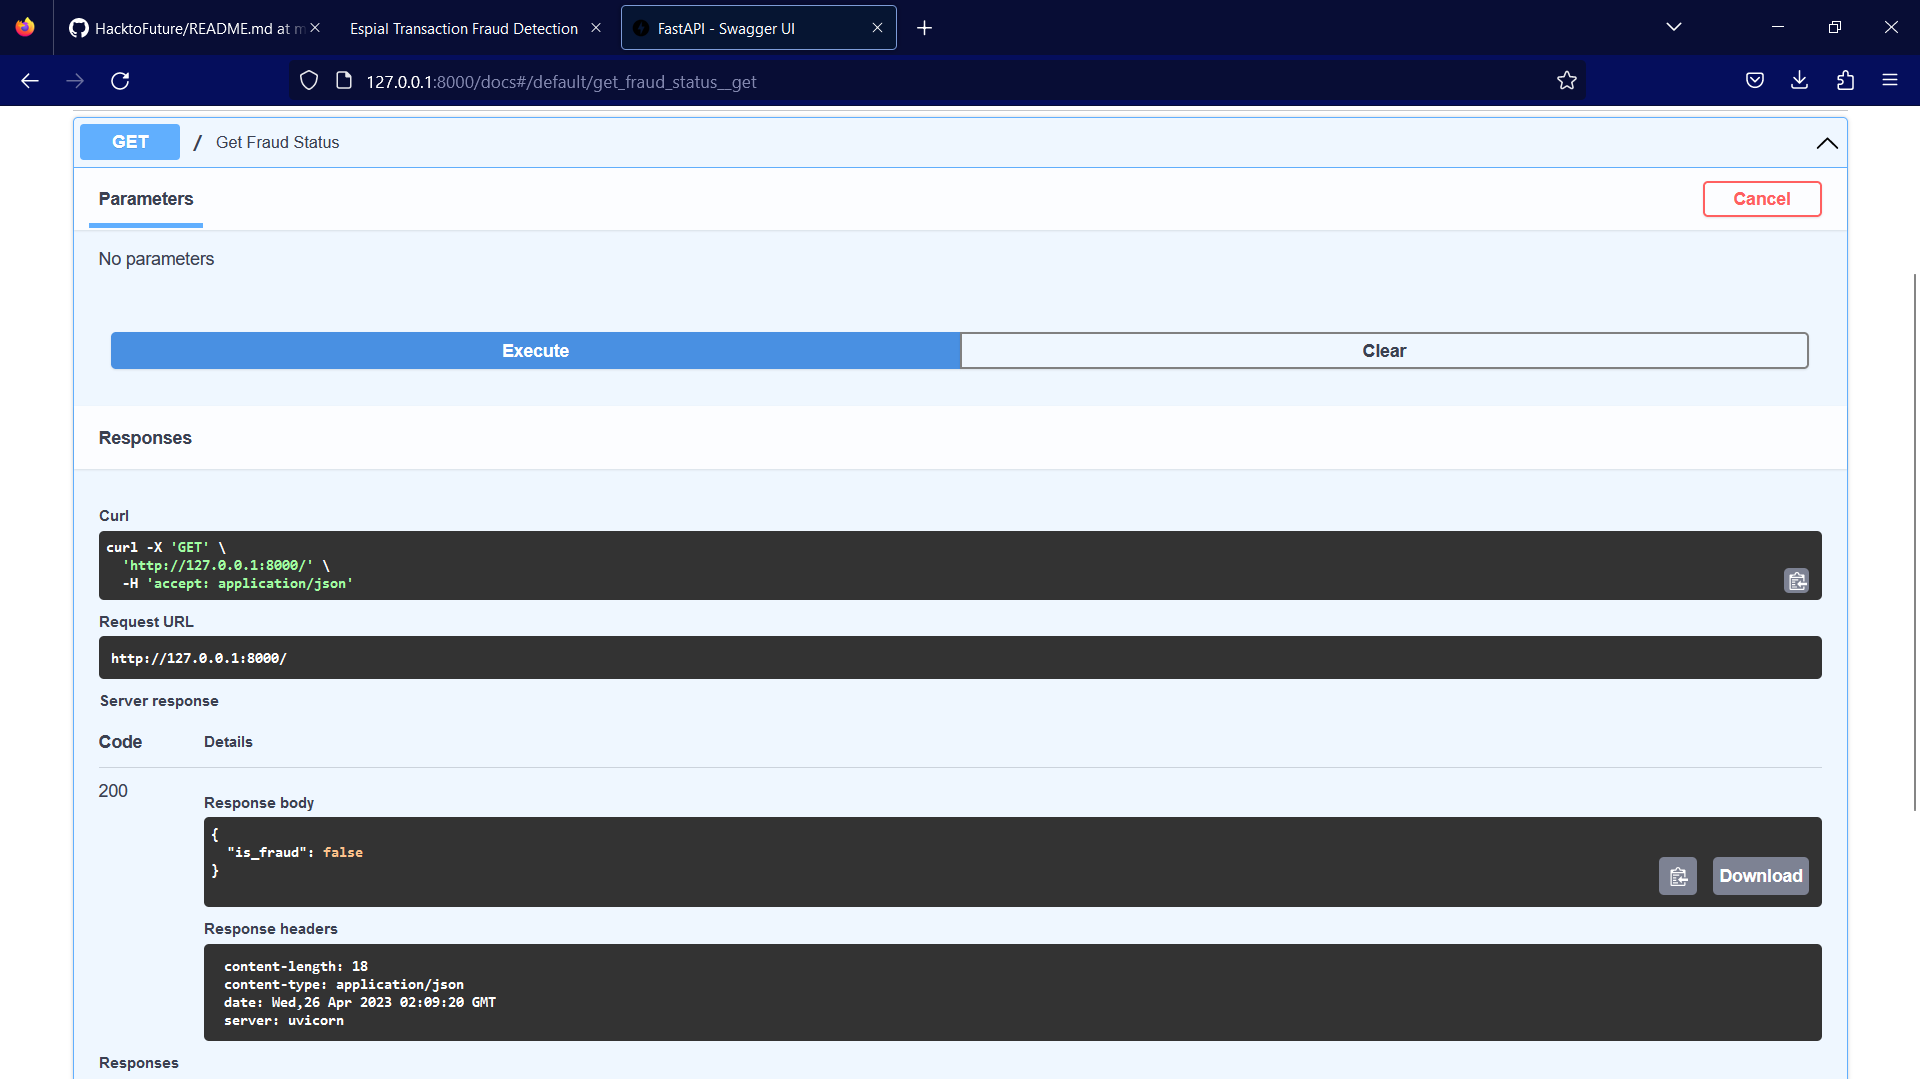Open a new browser tab
This screenshot has height=1080, width=1920.
[x=924, y=28]
